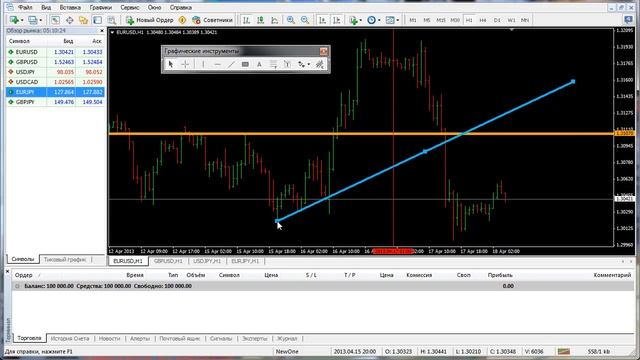This screenshot has height=360, width=640.
Task: Switch to the GBPUSD,H1 chart tab
Action: [x=168, y=261]
